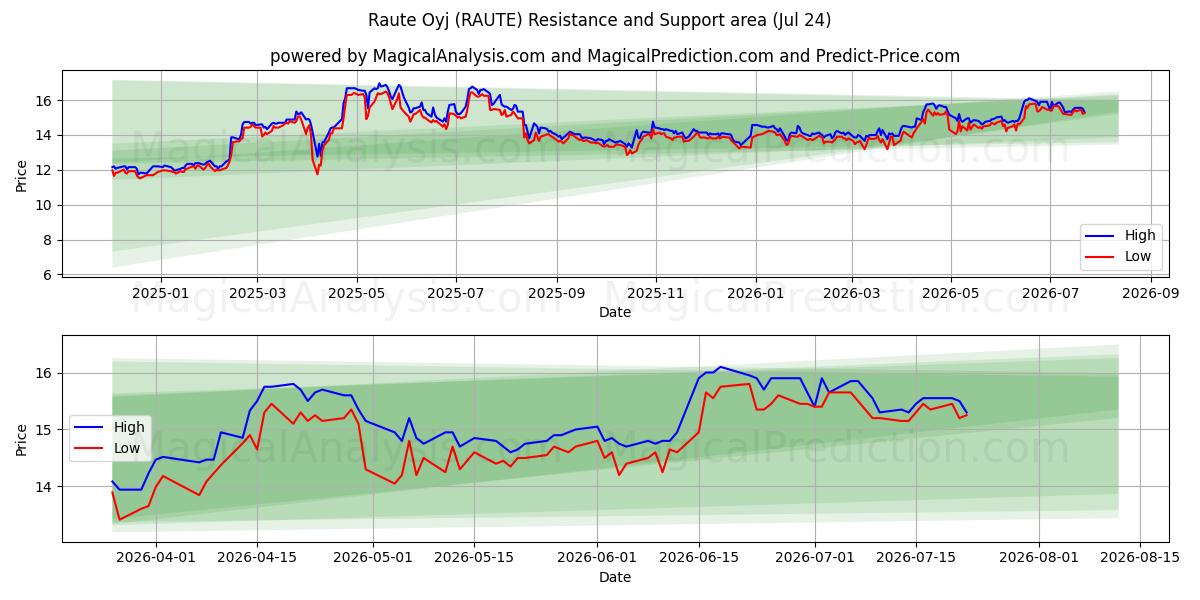Image resolution: width=1200 pixels, height=600 pixels.
Task: Click the '2025-07' x-axis label in the upper chart
Action: click(x=456, y=294)
